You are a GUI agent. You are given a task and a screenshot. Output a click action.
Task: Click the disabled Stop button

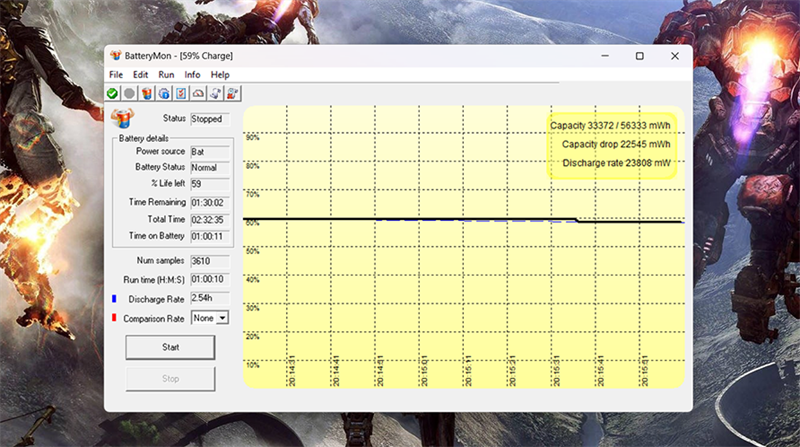click(x=170, y=379)
